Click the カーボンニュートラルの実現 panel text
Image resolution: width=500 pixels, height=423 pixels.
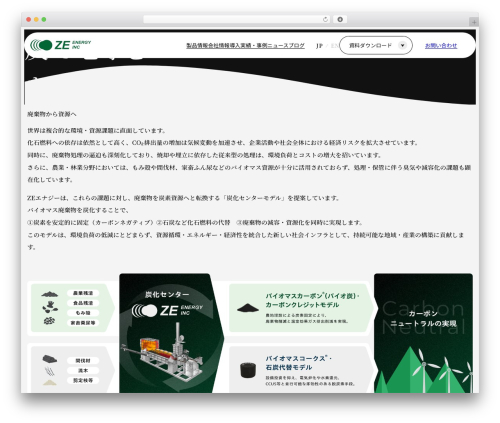point(423,319)
